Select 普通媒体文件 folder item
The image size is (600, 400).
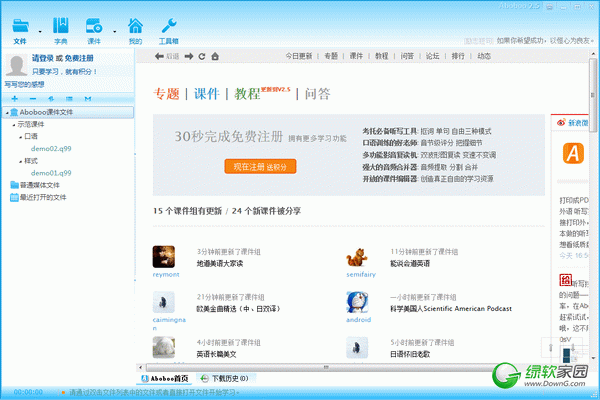pyautogui.click(x=35, y=185)
